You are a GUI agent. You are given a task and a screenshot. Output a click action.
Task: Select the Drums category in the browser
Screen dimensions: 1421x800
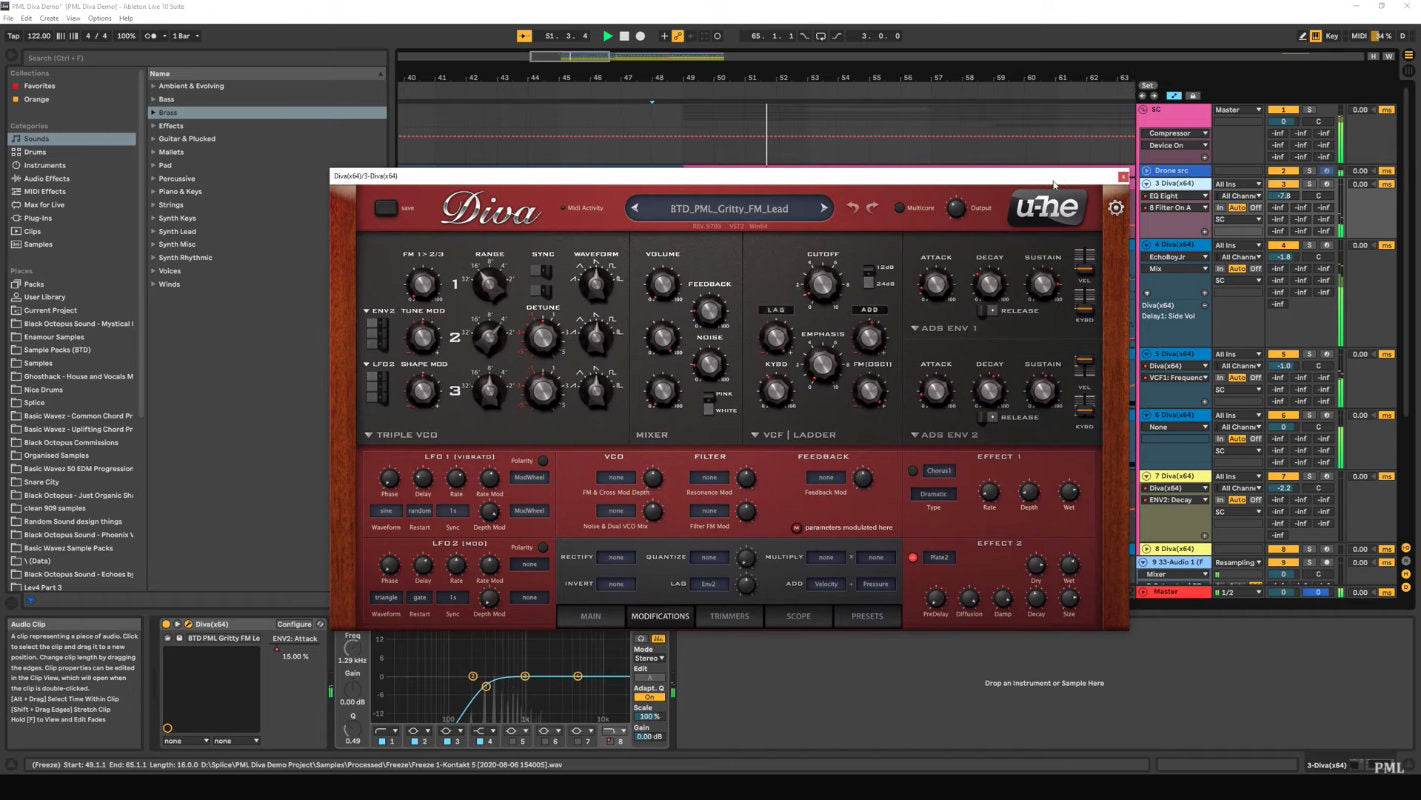pyautogui.click(x=35, y=152)
